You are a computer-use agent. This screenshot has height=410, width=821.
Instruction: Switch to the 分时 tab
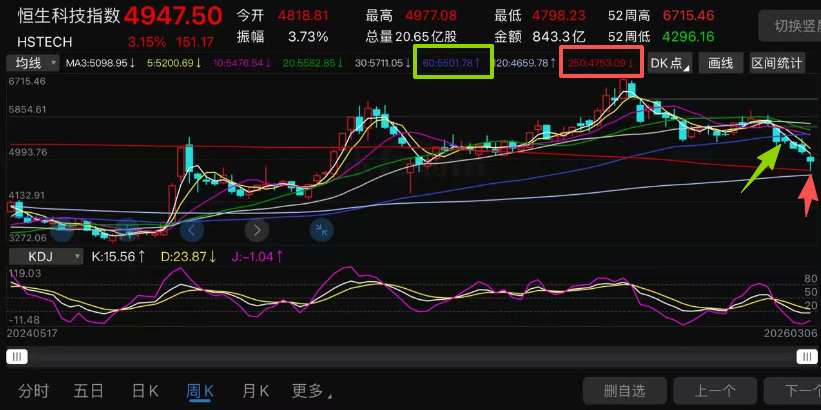click(x=34, y=391)
